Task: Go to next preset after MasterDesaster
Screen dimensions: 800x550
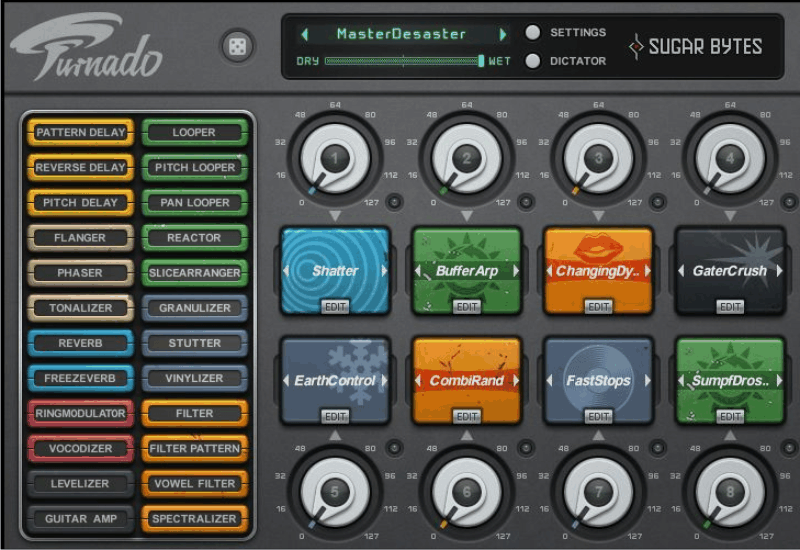Action: (x=502, y=34)
